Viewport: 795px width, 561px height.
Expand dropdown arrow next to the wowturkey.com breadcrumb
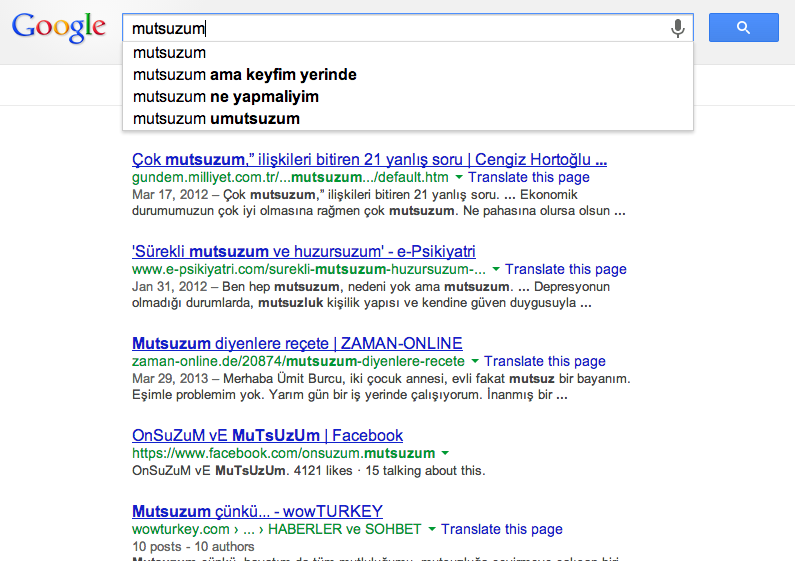pos(432,529)
